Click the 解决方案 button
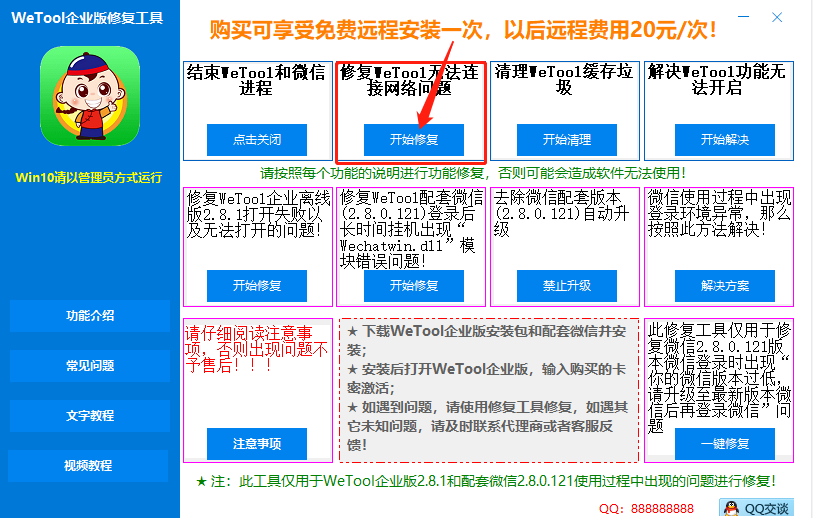Image resolution: width=813 pixels, height=518 pixels. pyautogui.click(x=725, y=286)
